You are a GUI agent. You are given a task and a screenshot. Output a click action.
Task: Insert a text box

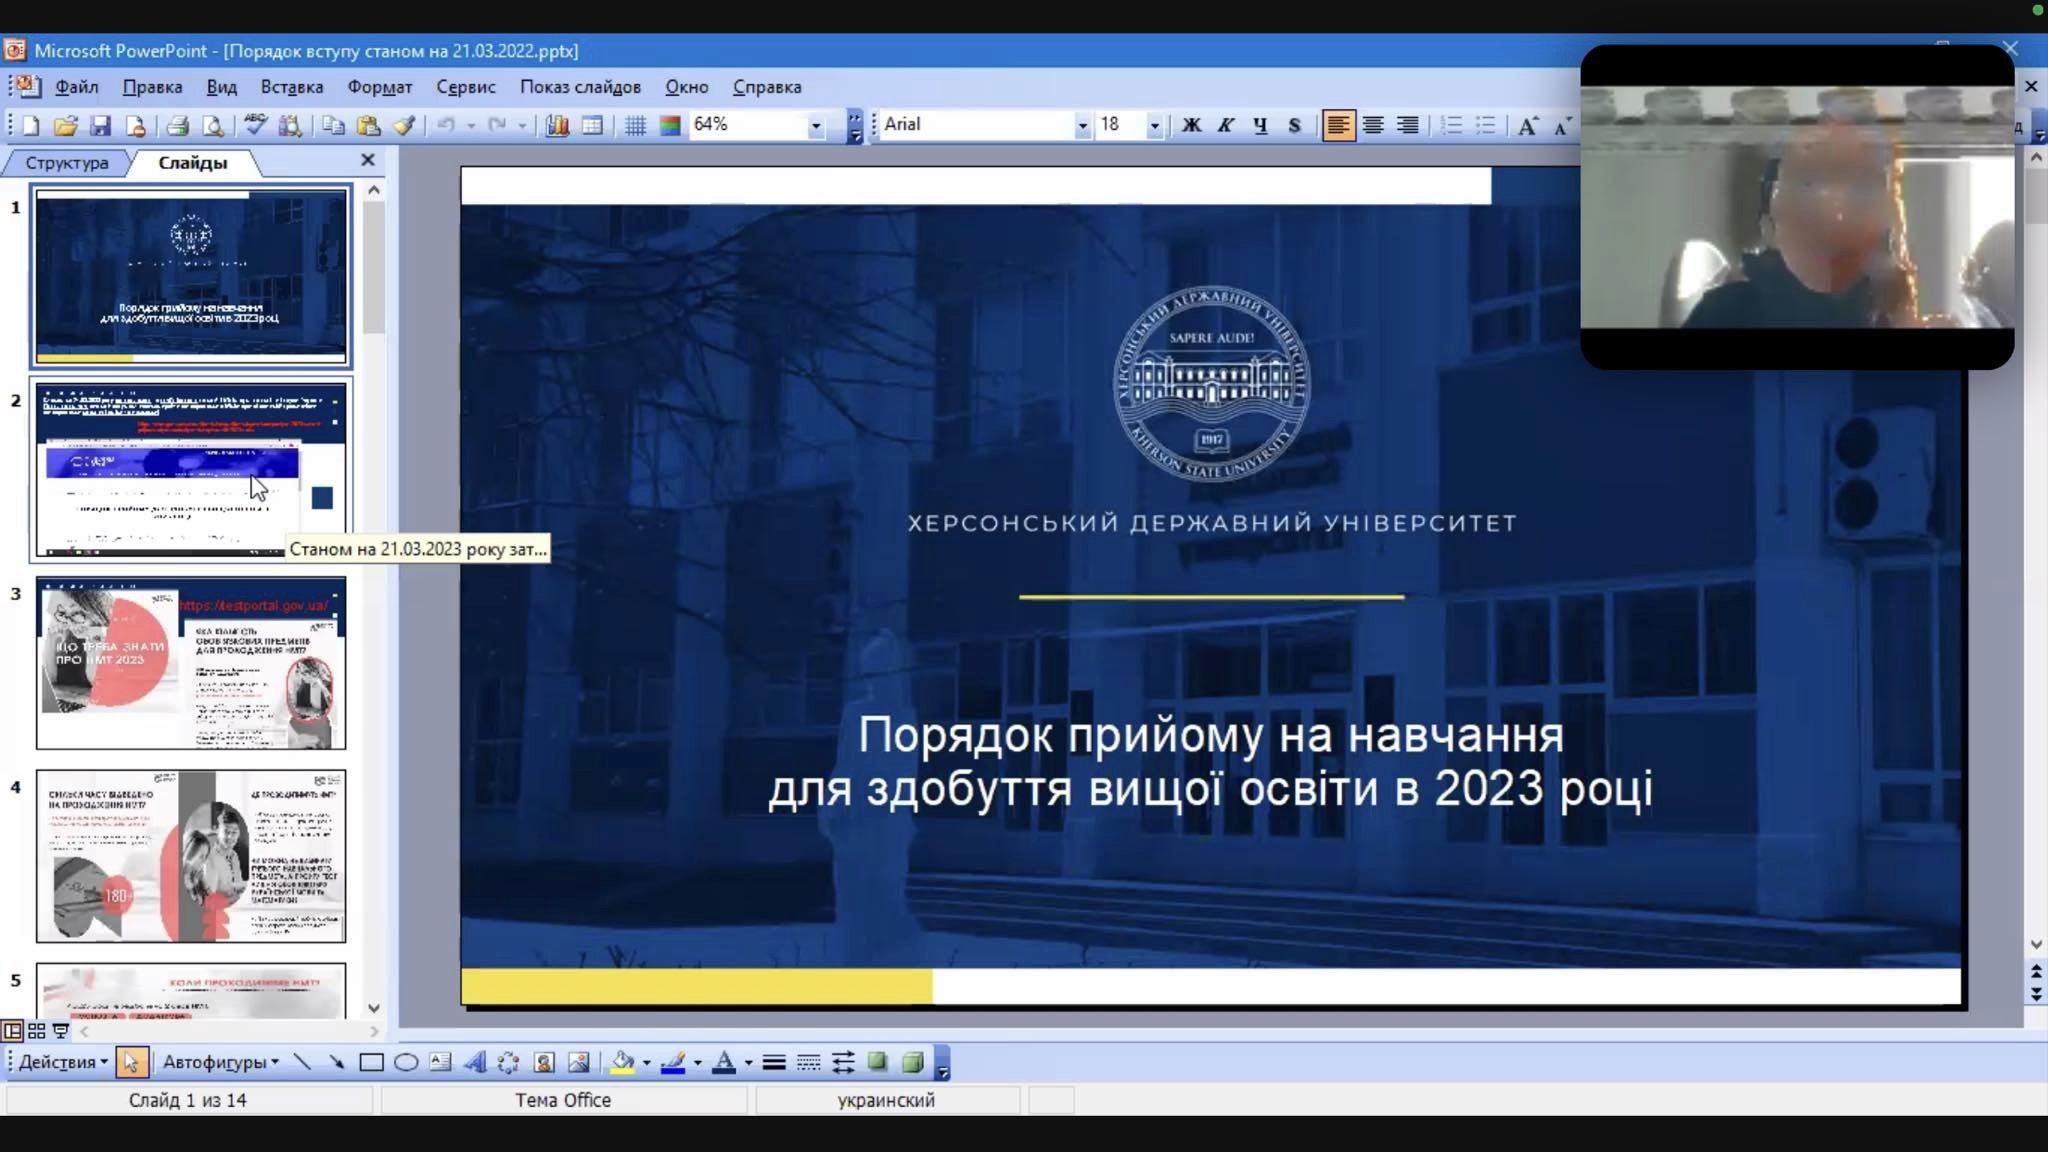[x=440, y=1062]
